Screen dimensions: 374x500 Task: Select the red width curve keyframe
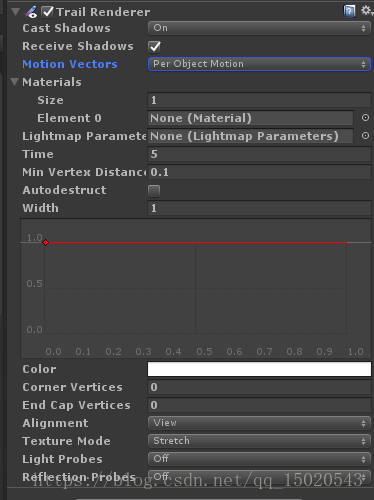point(46,243)
